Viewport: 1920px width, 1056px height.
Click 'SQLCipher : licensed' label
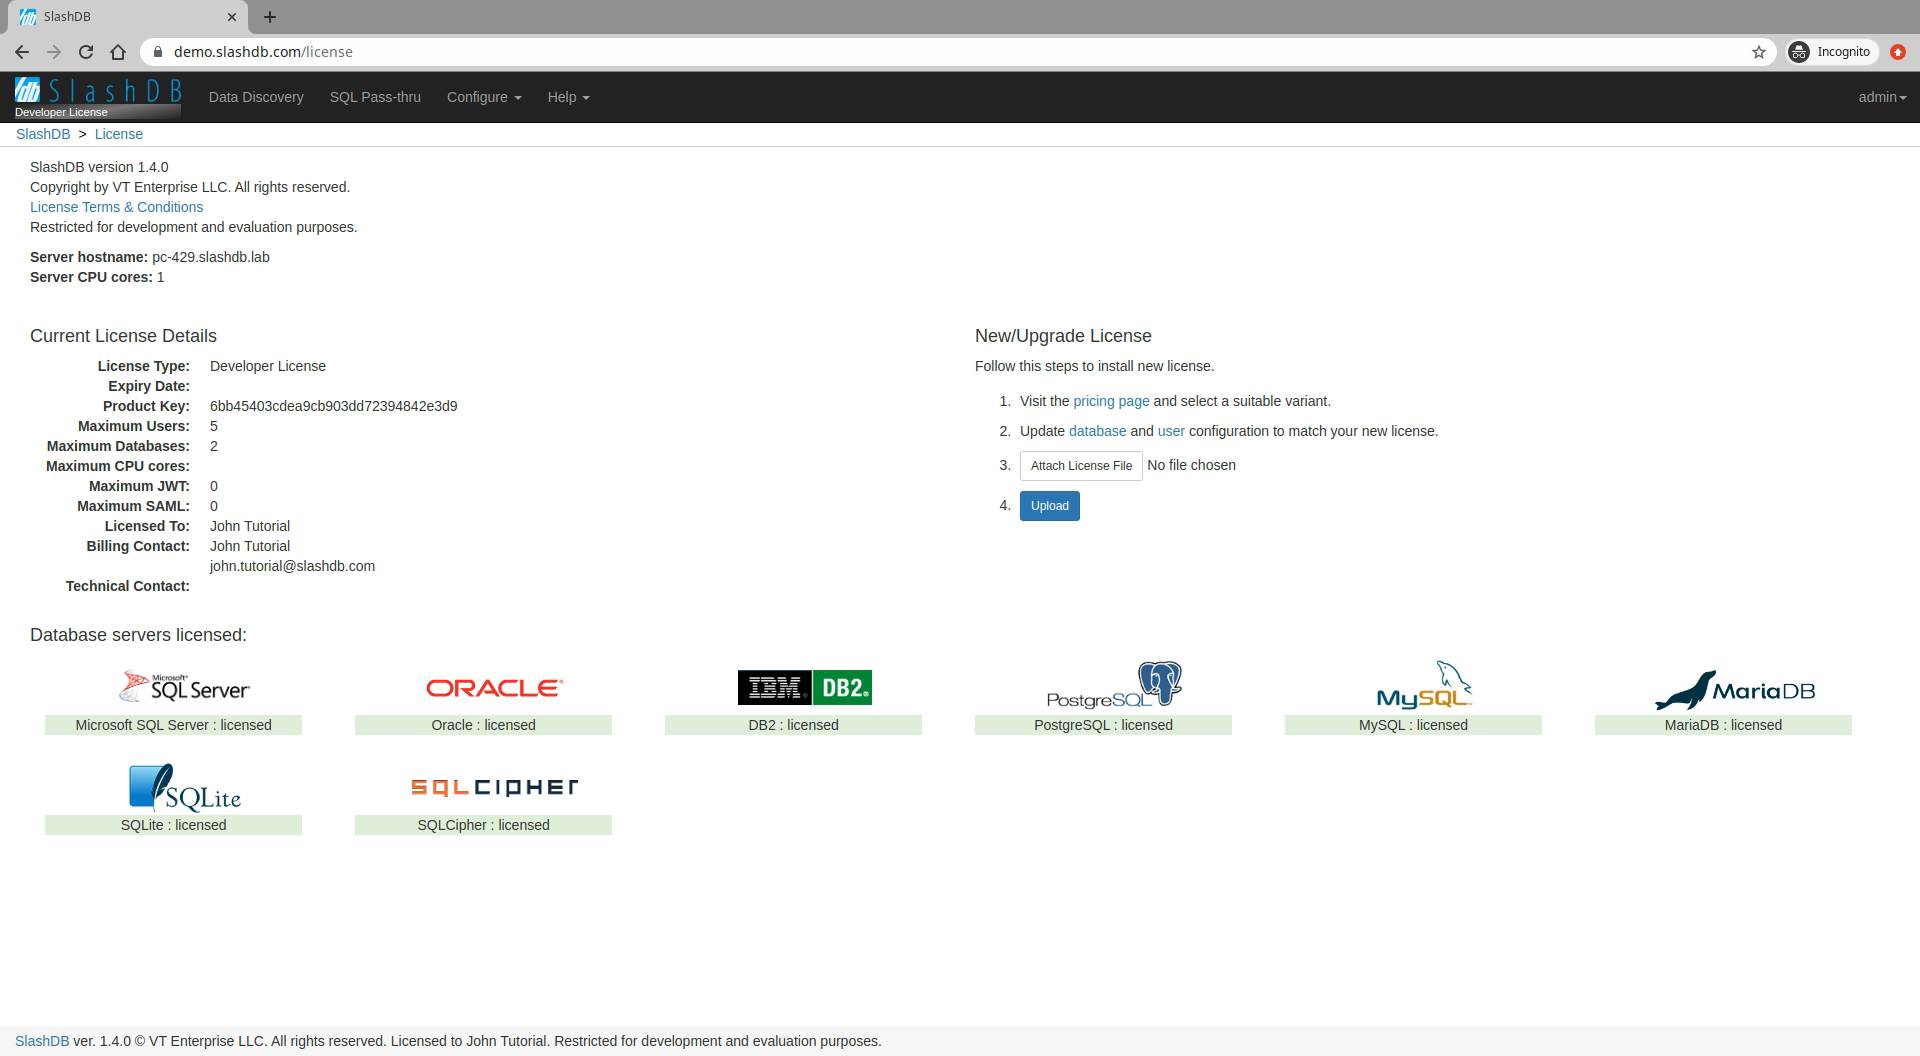tap(483, 825)
